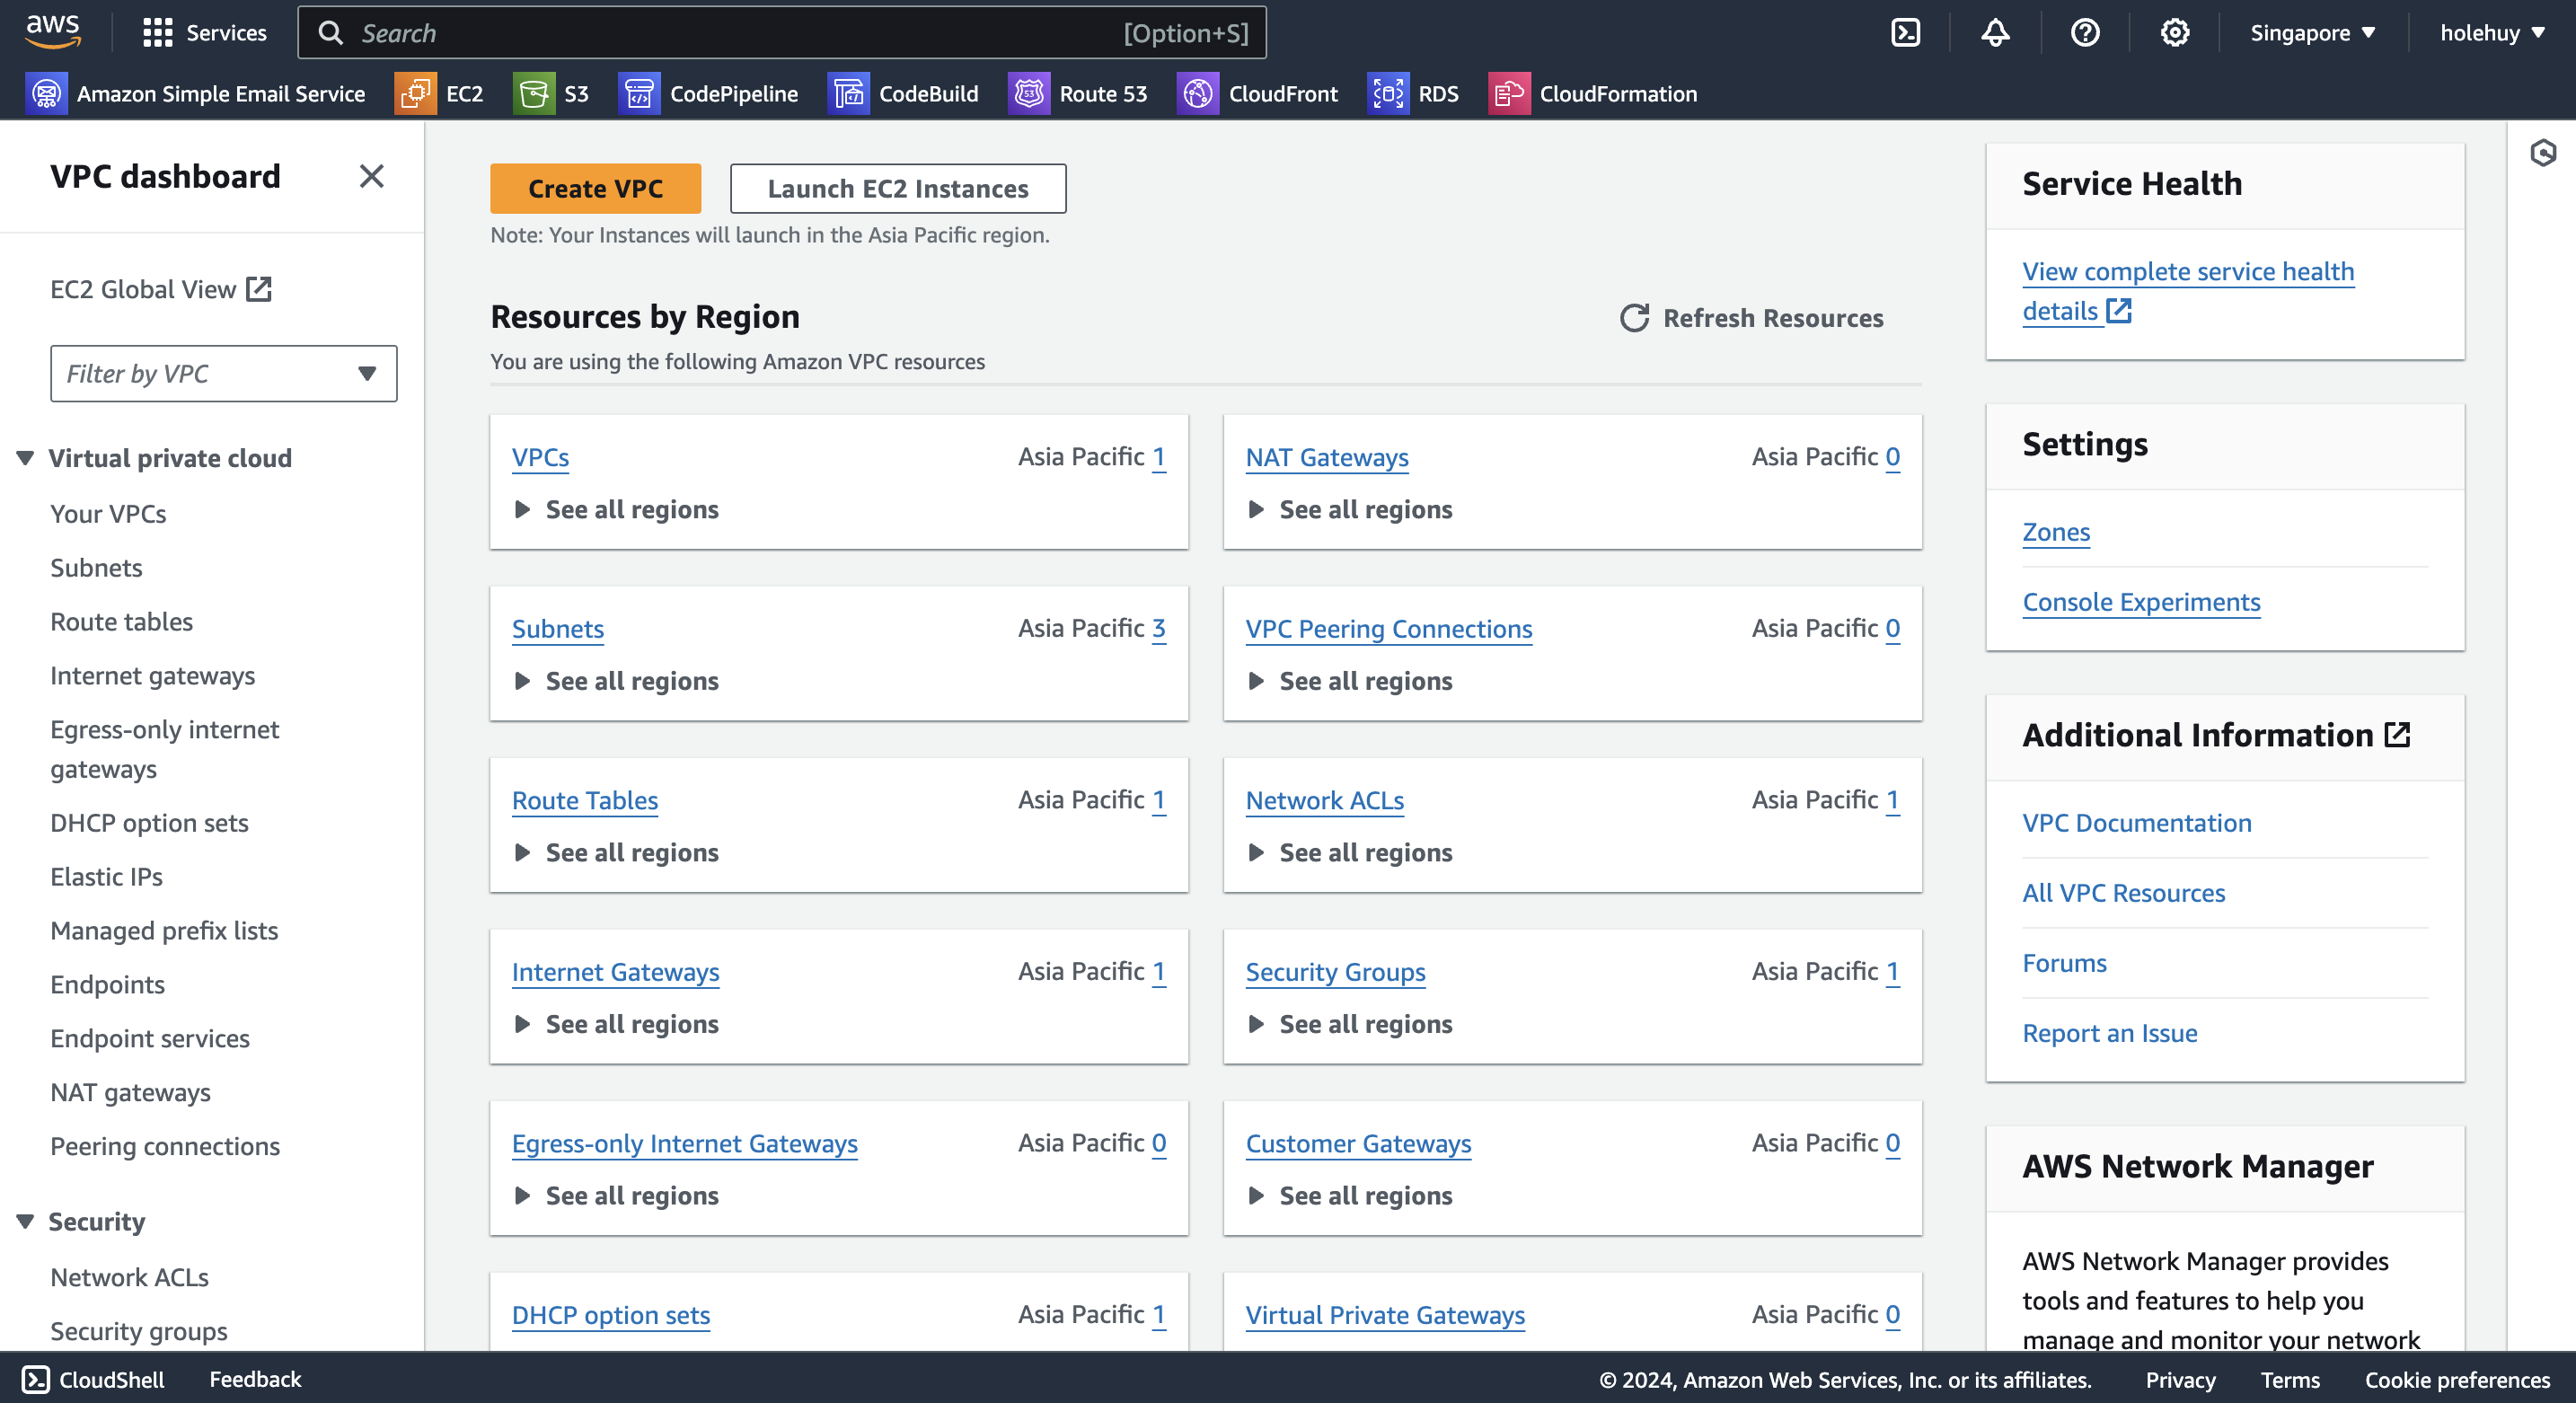
Task: Open the notifications bell
Action: pyautogui.click(x=1995, y=33)
